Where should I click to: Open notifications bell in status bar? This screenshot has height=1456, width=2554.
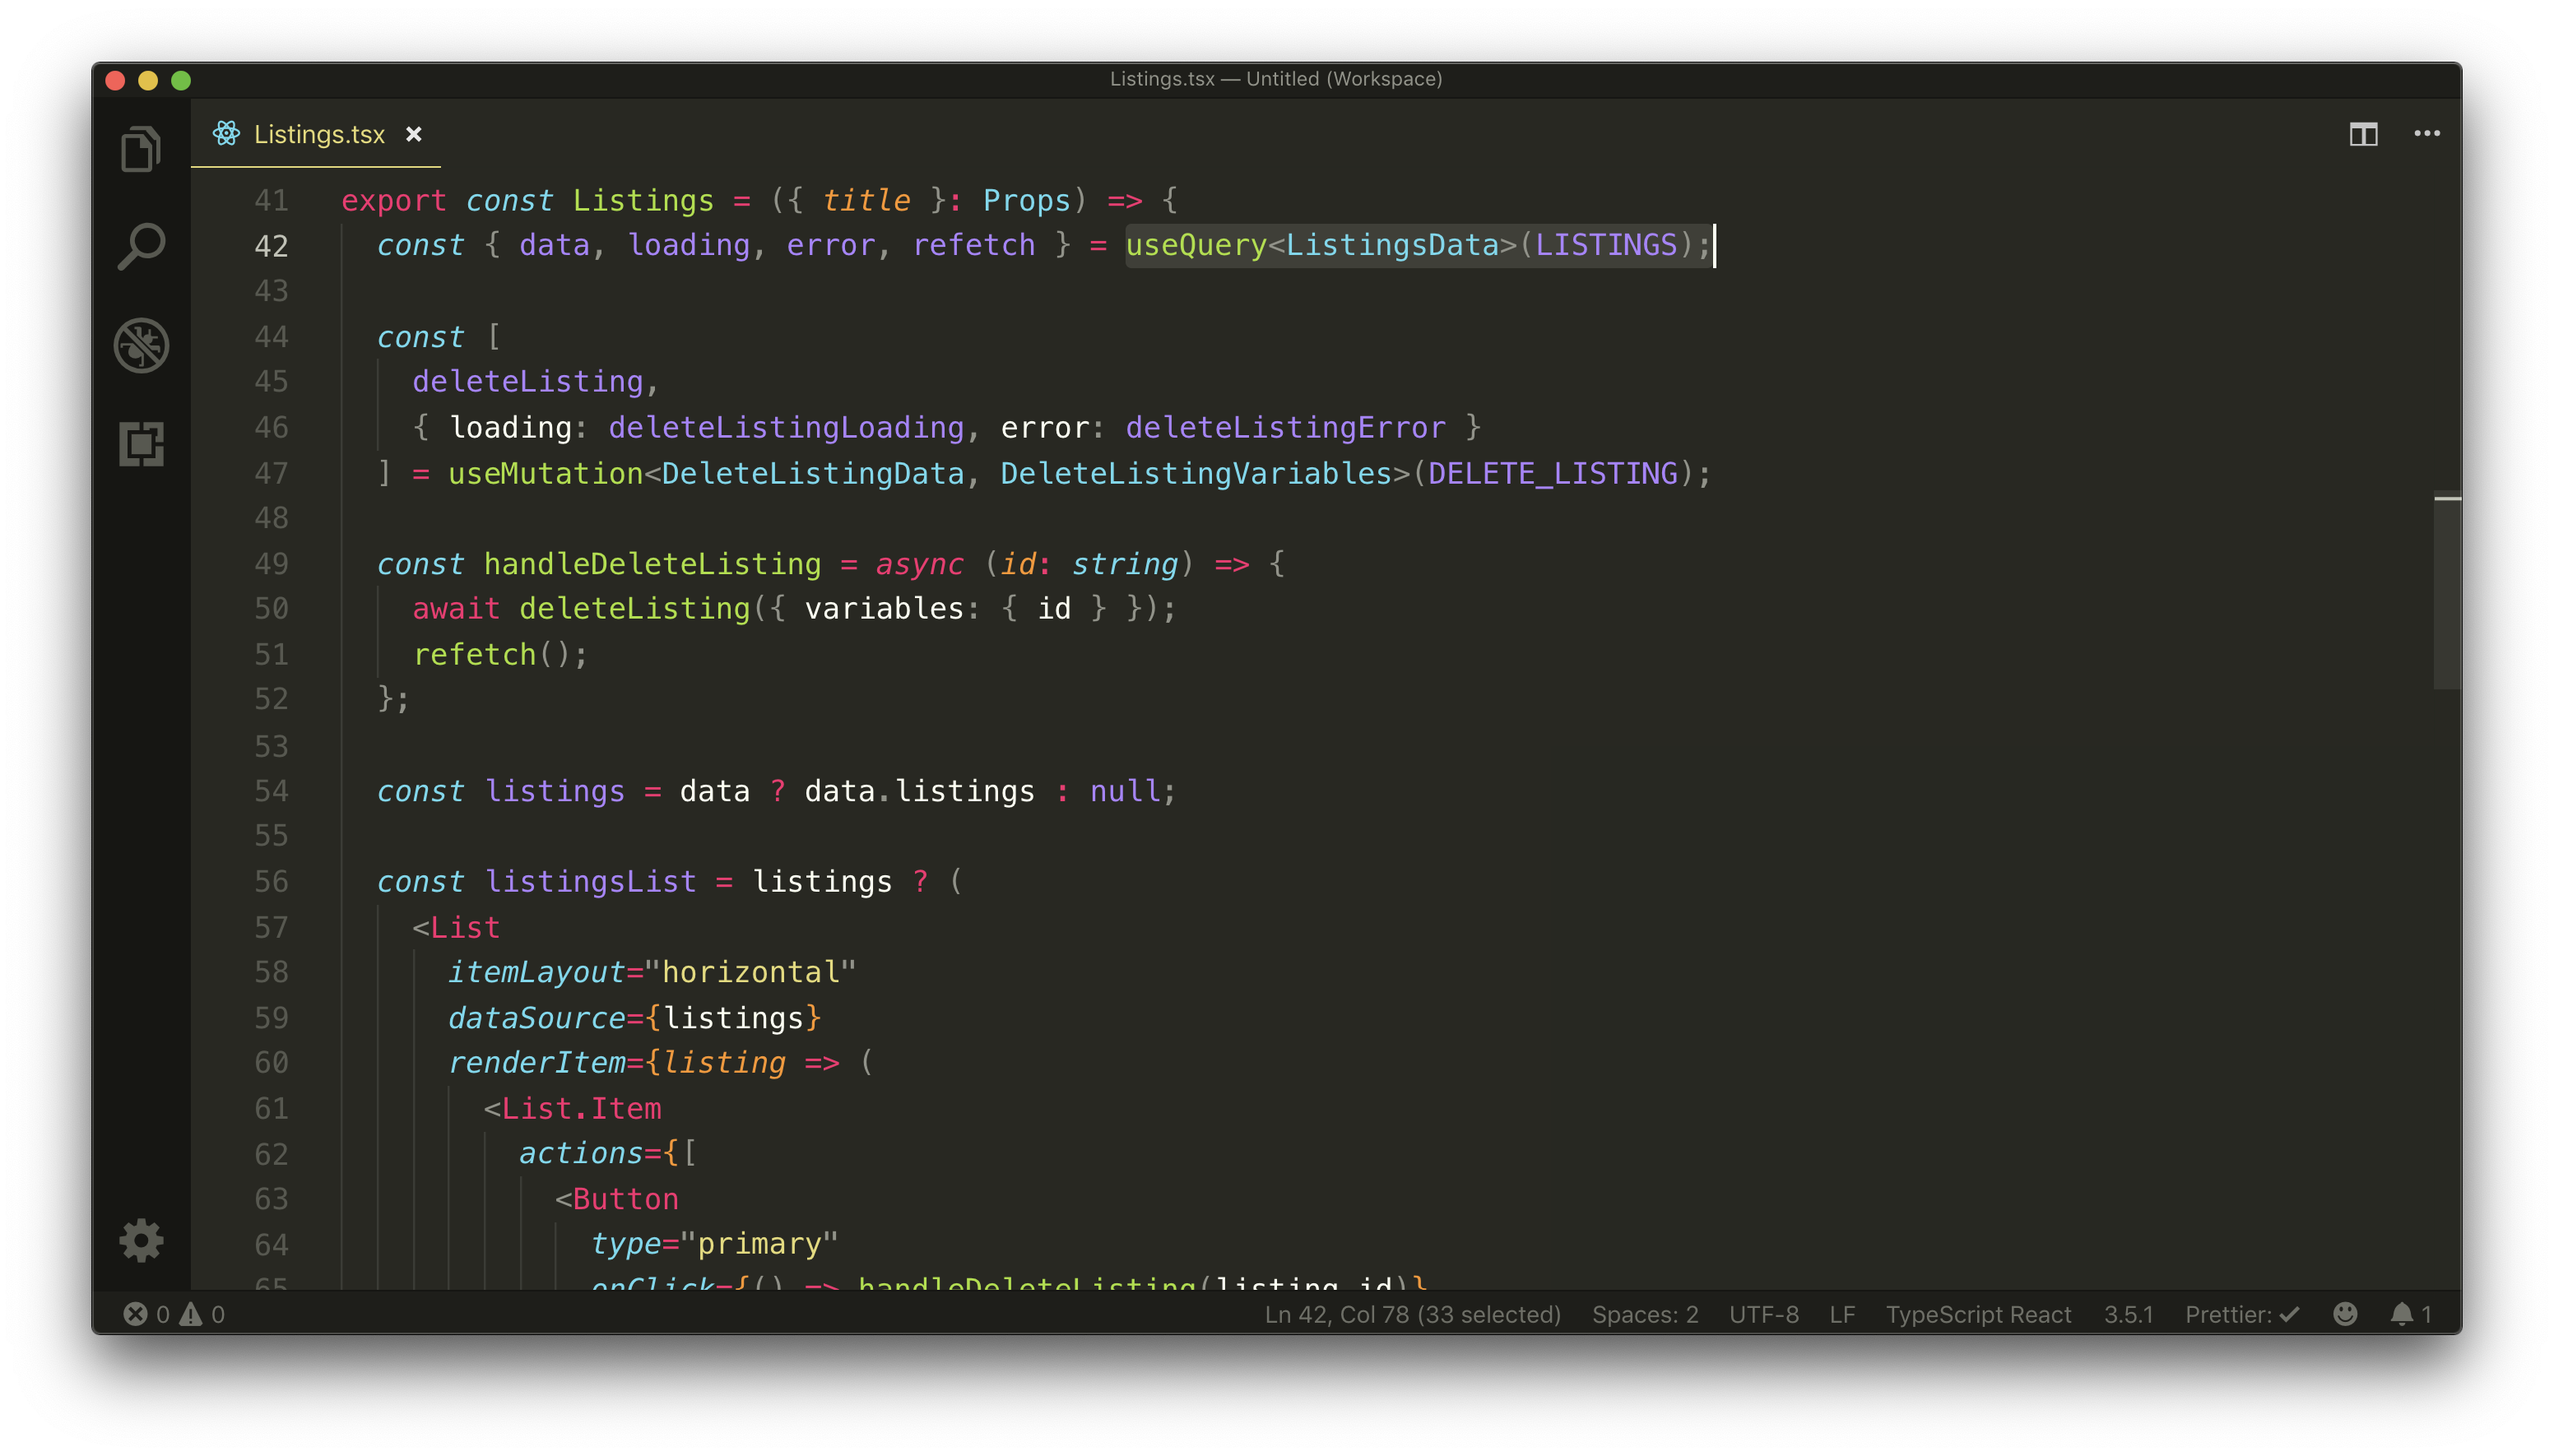pos(2410,1314)
